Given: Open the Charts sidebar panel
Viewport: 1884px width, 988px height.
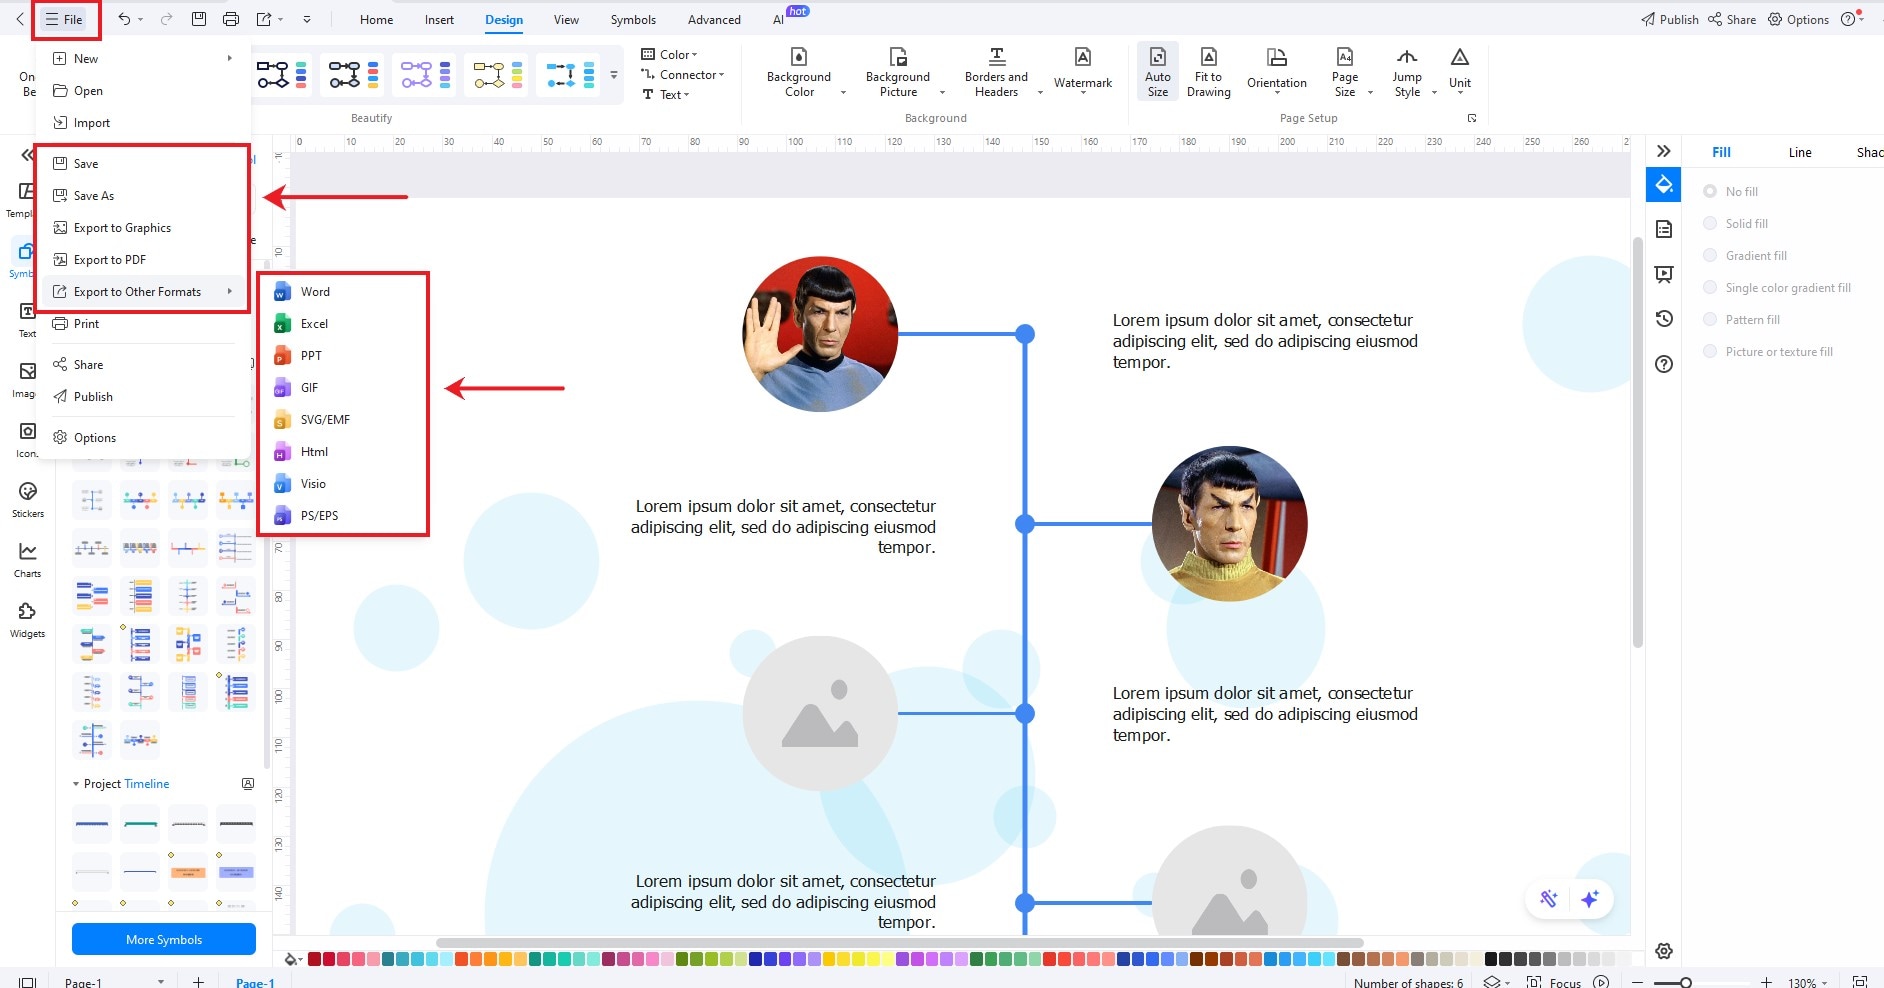Looking at the screenshot, I should pos(28,559).
